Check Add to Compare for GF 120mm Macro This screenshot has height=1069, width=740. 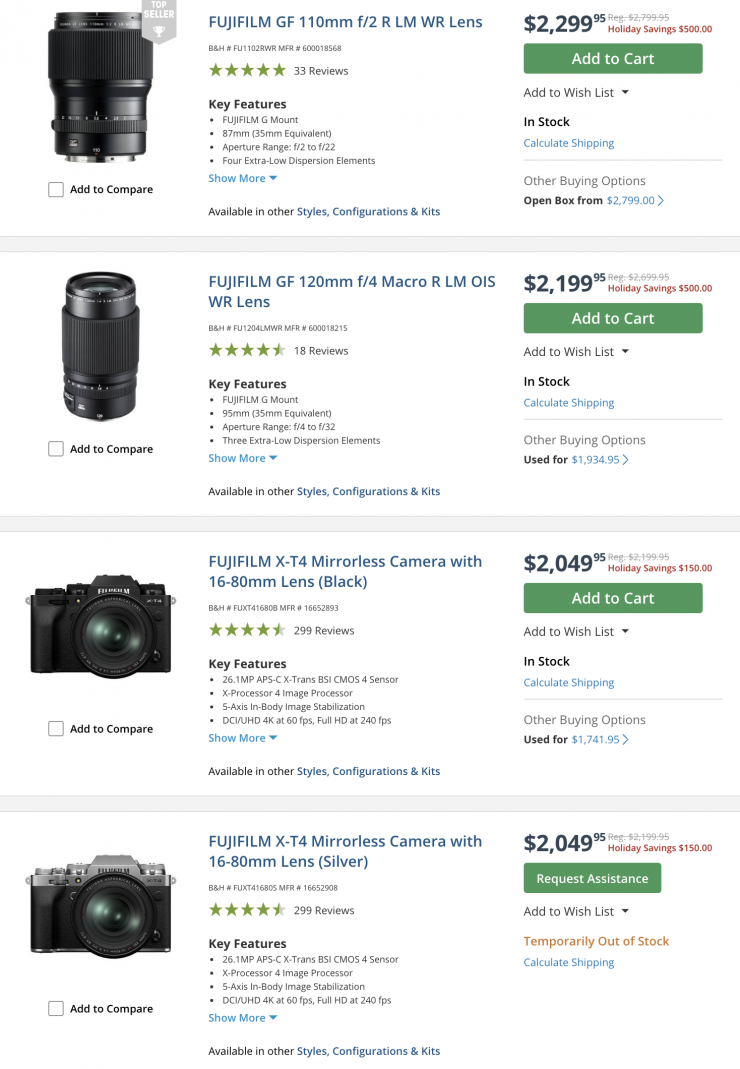[x=56, y=450]
